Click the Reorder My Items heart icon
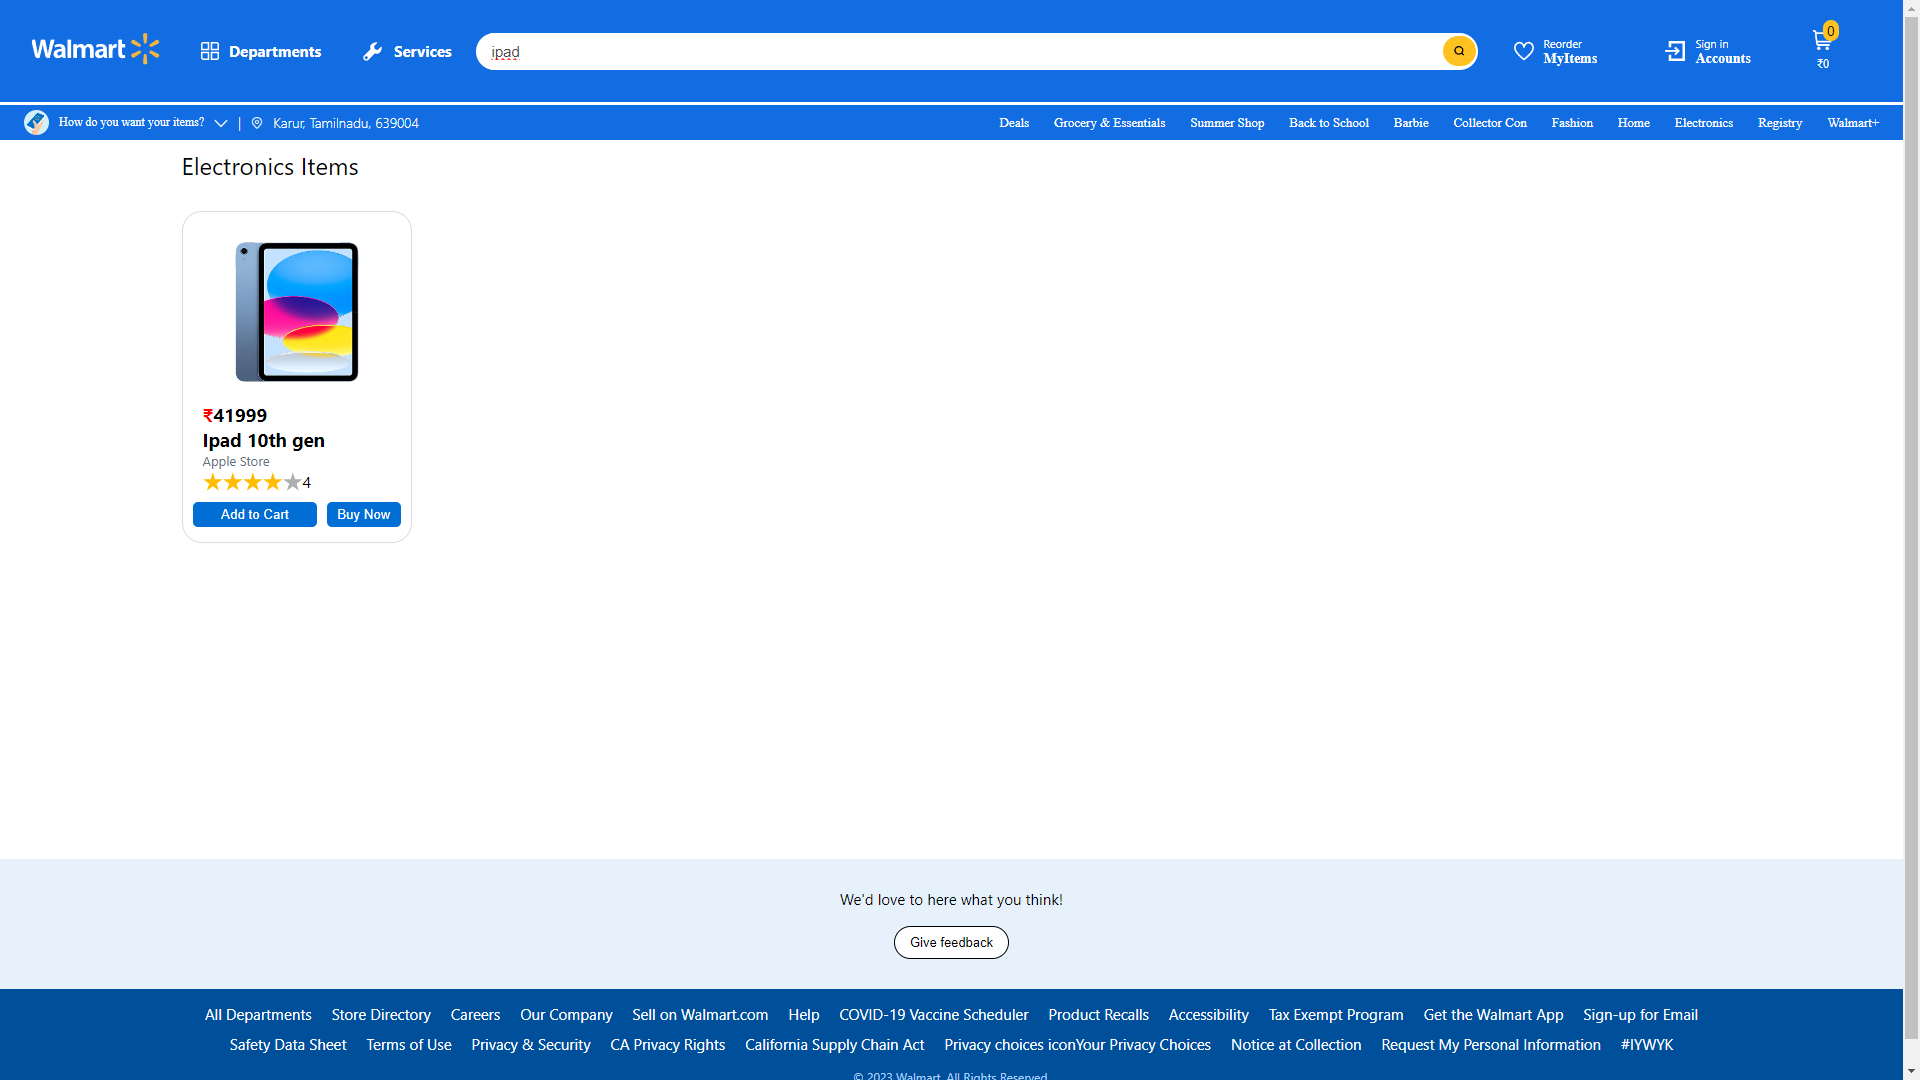This screenshot has height=1080, width=1920. (x=1523, y=51)
